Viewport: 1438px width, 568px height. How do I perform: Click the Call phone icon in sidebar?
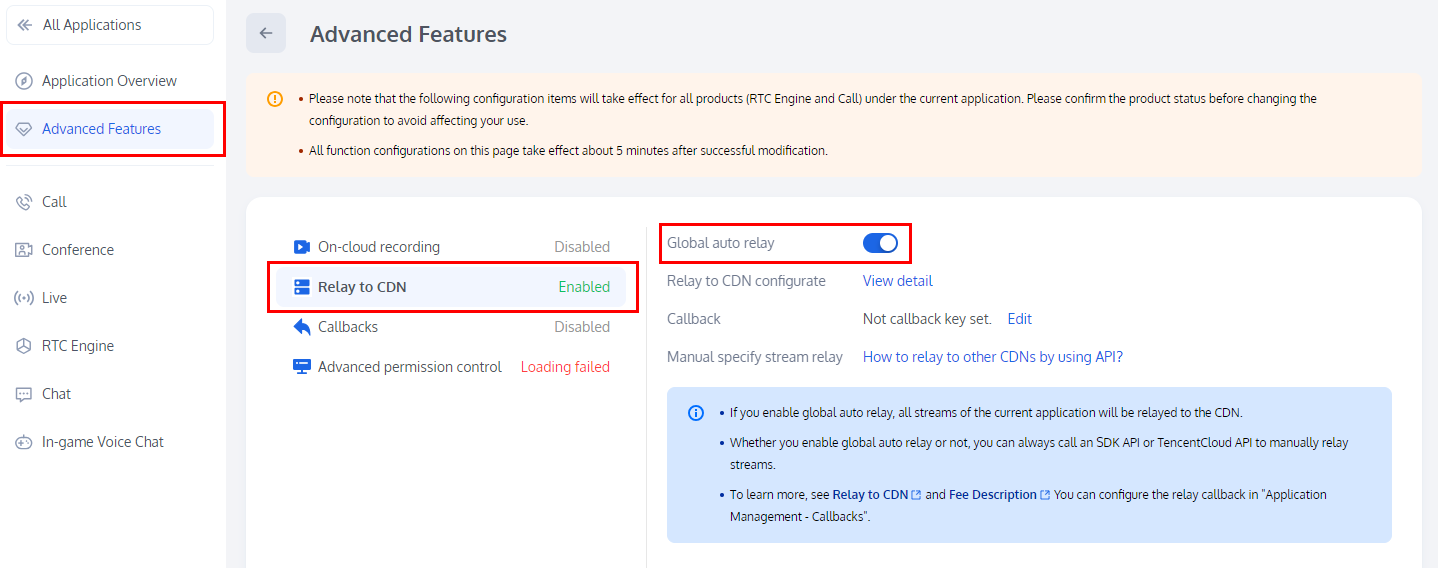point(24,202)
